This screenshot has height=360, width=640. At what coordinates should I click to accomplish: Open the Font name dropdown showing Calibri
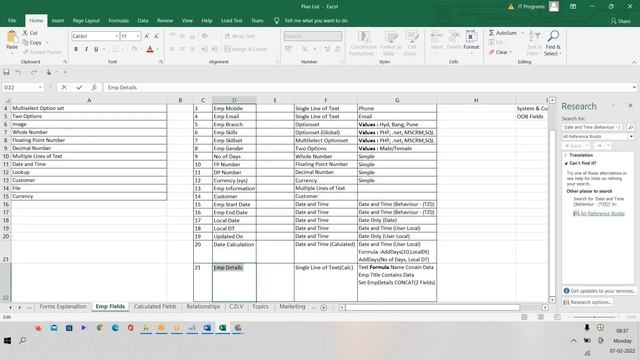click(x=116, y=36)
